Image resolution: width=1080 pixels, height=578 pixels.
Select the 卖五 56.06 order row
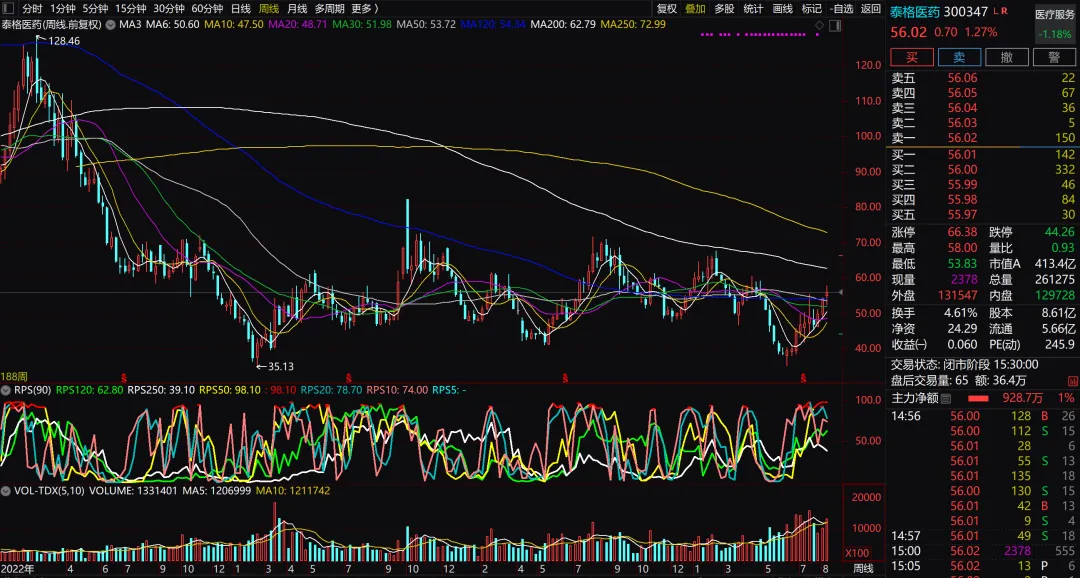click(x=983, y=78)
